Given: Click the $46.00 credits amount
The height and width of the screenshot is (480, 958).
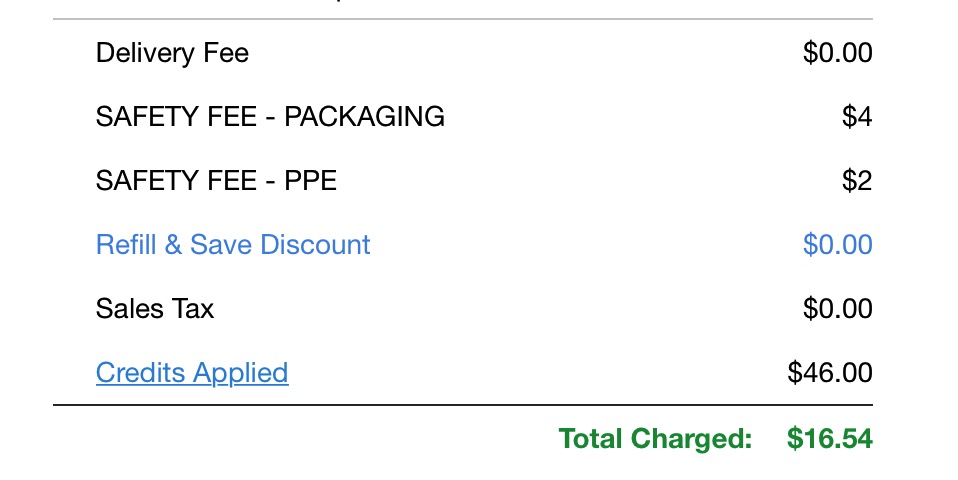Looking at the screenshot, I should (x=830, y=373).
